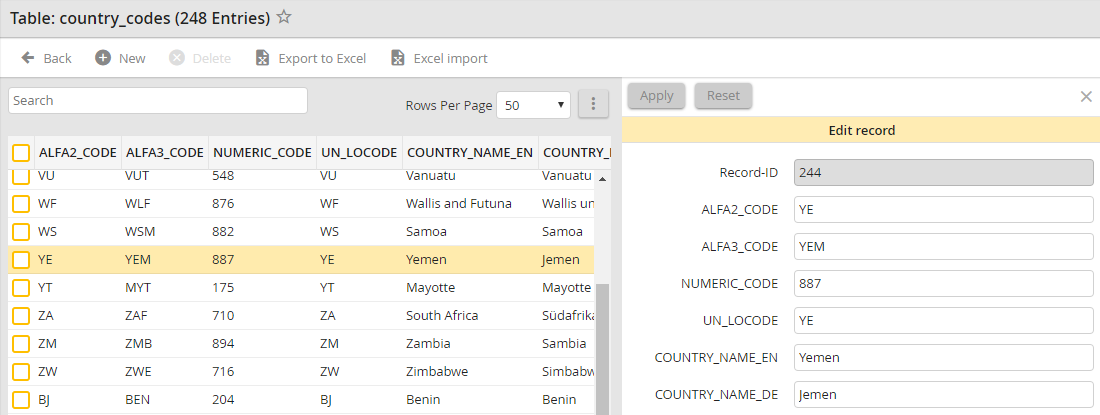Click the ZAF code cell
1100x415 pixels.
(138, 316)
